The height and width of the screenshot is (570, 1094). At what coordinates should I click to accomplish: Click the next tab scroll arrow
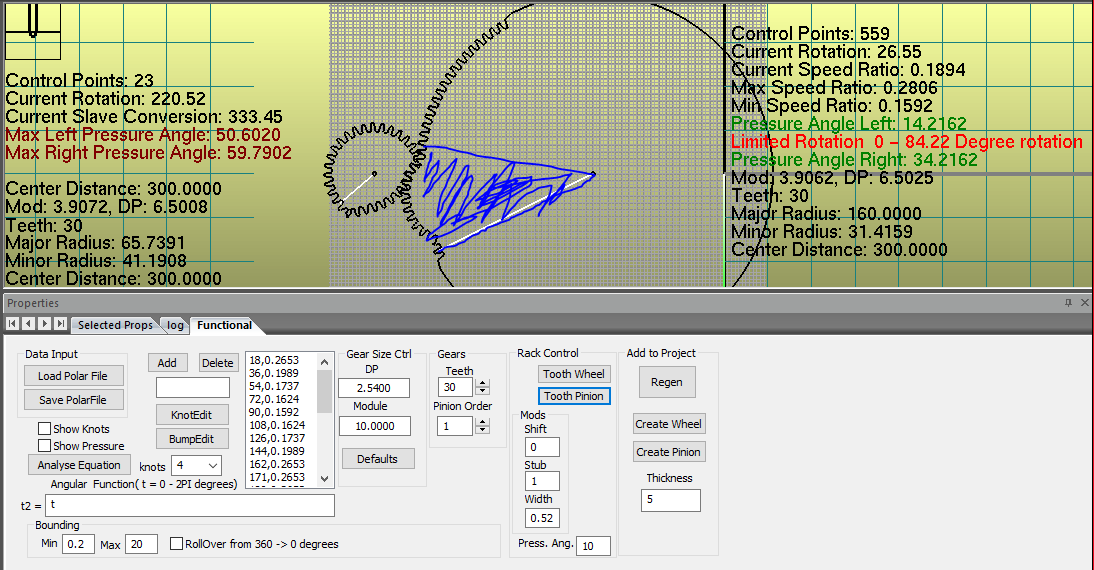44,324
